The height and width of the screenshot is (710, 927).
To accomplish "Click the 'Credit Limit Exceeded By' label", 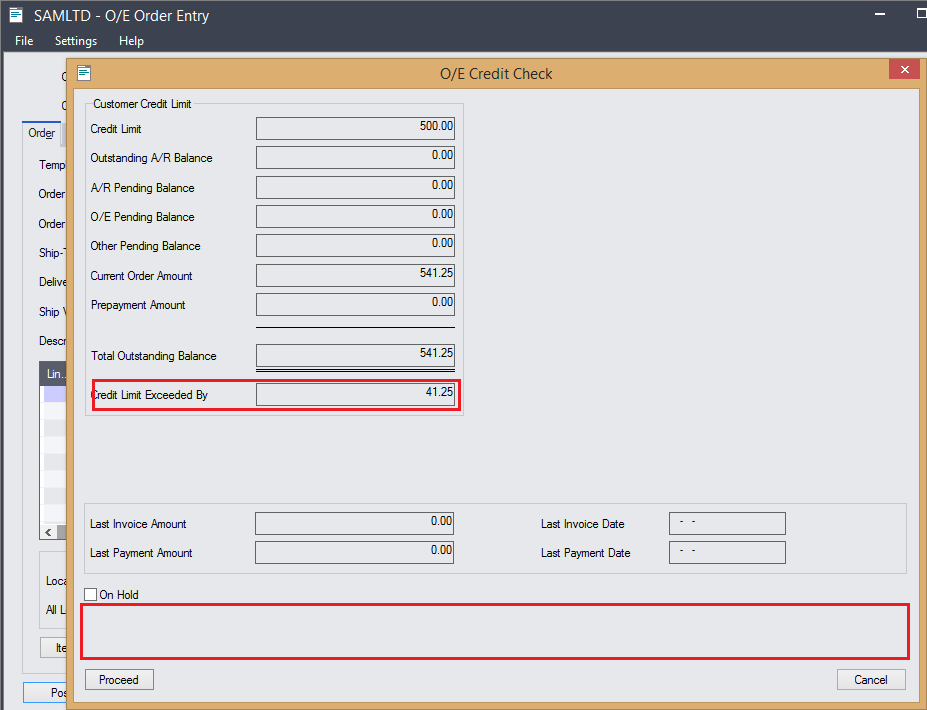I will (150, 395).
